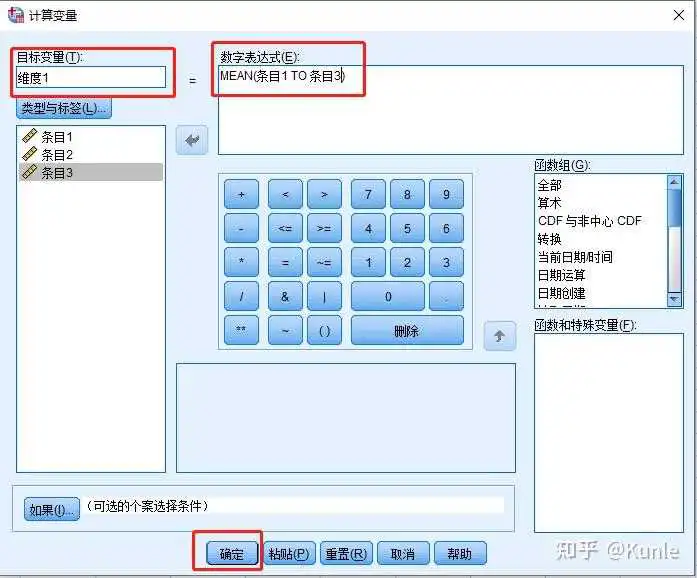Choose 转换 in the function group list
Screen dimensions: 697x578
(x=550, y=239)
